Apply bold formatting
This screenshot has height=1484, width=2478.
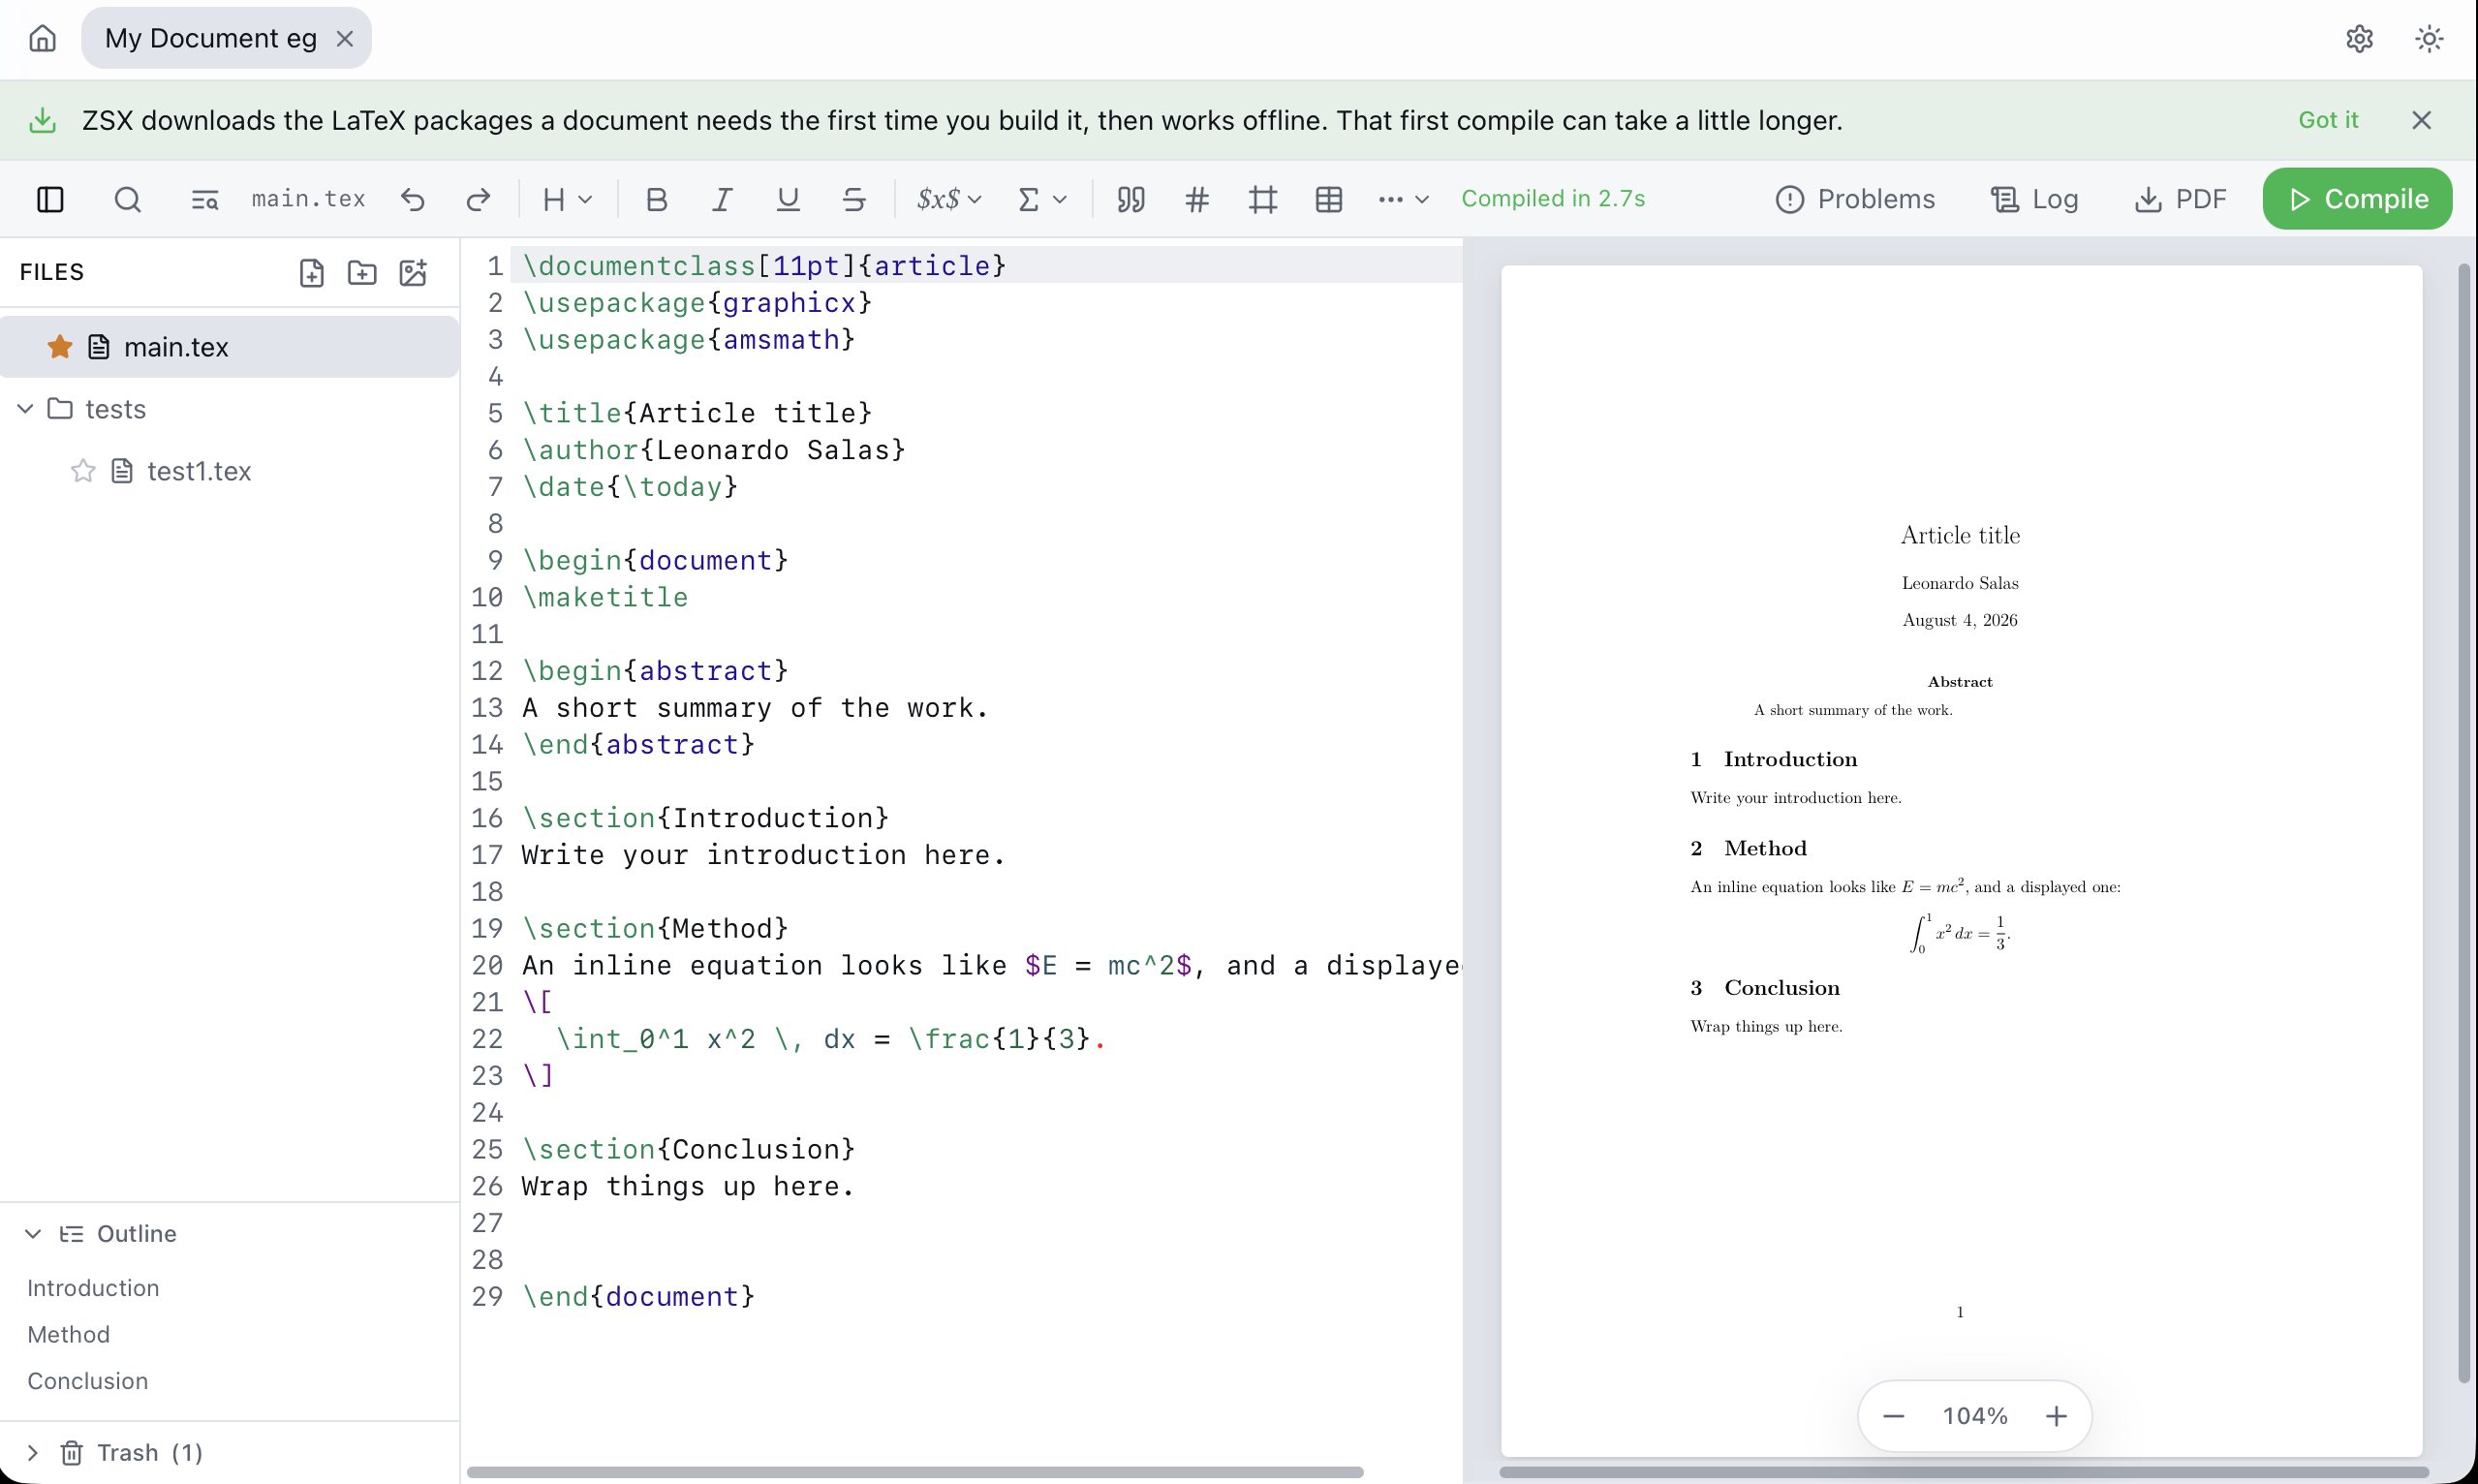coord(656,199)
